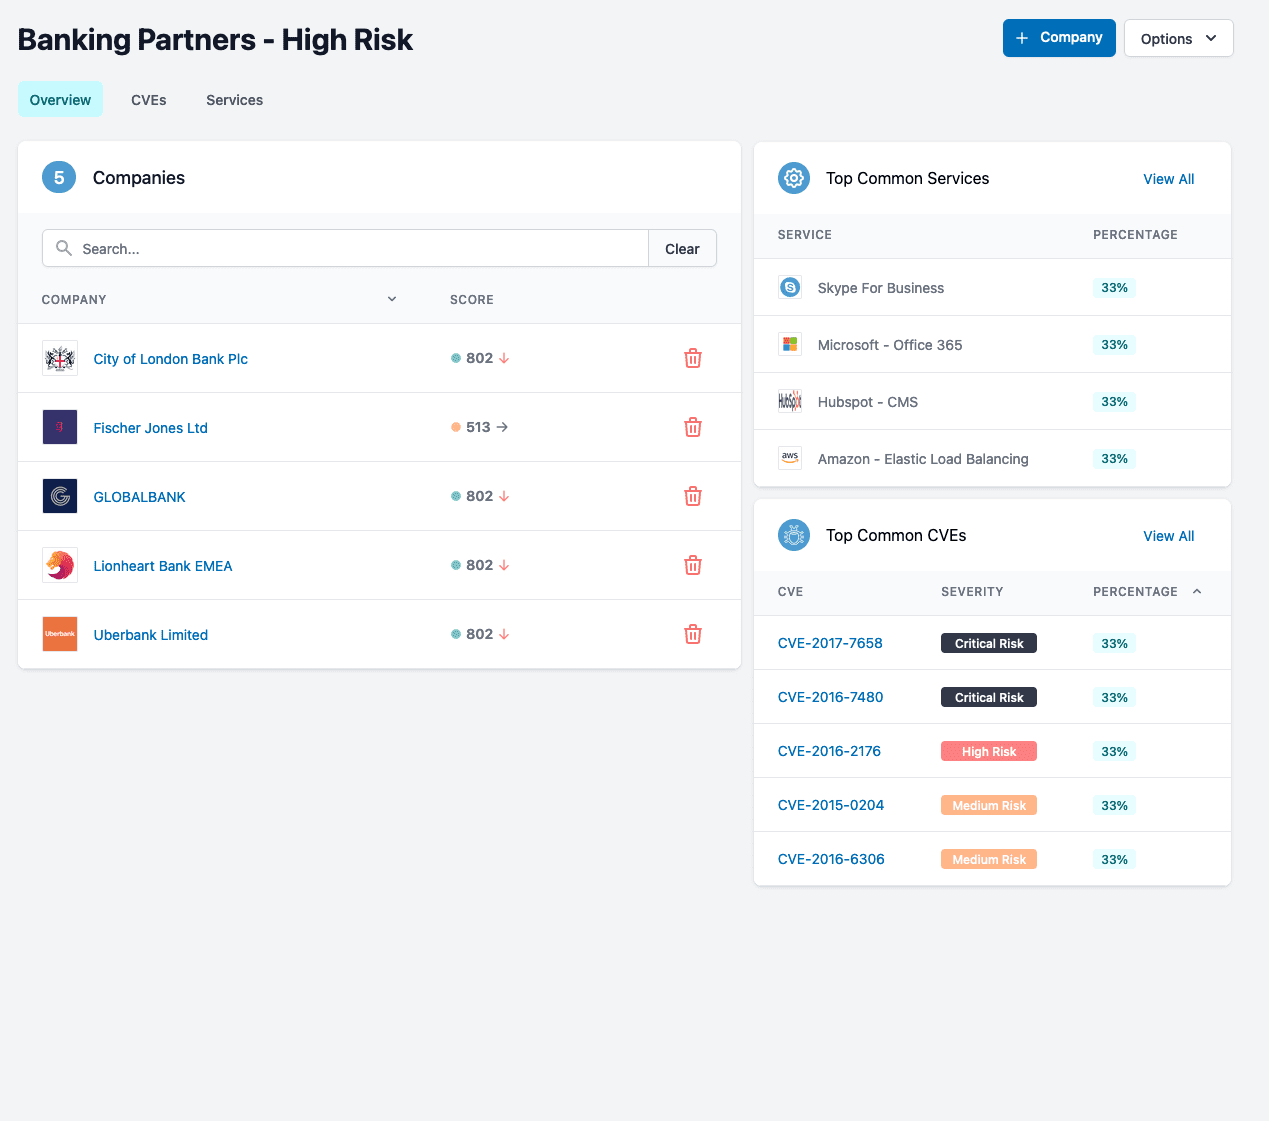This screenshot has width=1269, height=1121.
Task: Click the Skype For Business icon
Action: [790, 288]
